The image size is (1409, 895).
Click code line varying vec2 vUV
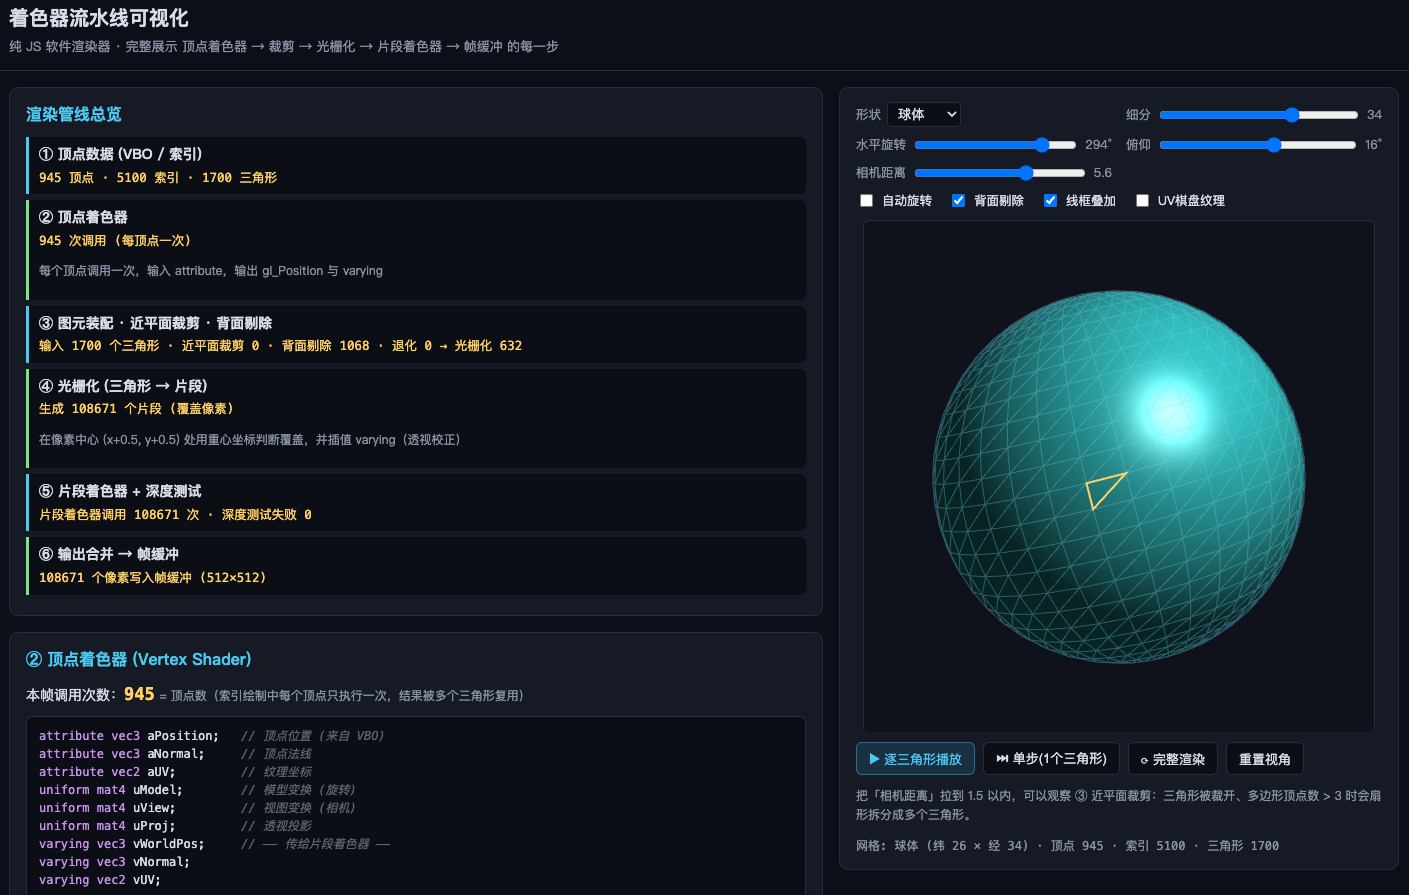100,880
